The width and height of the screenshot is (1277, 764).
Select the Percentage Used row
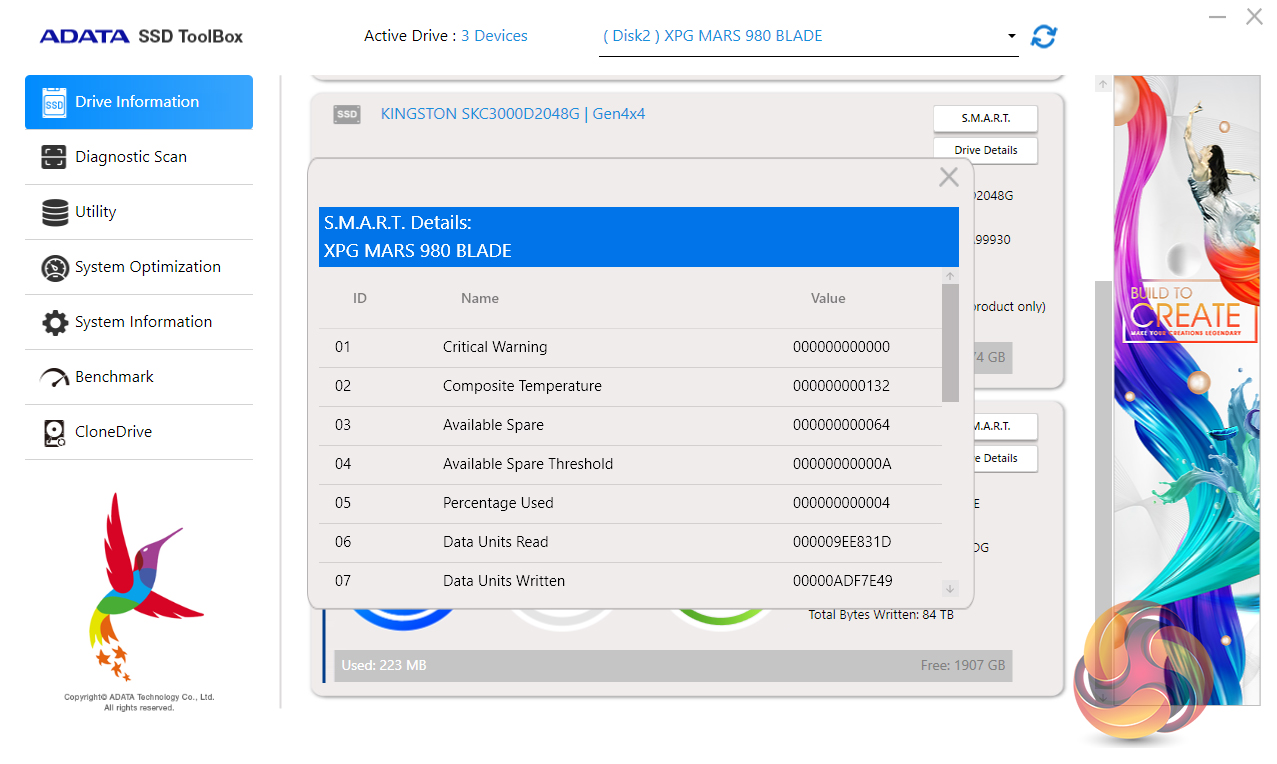coord(630,503)
